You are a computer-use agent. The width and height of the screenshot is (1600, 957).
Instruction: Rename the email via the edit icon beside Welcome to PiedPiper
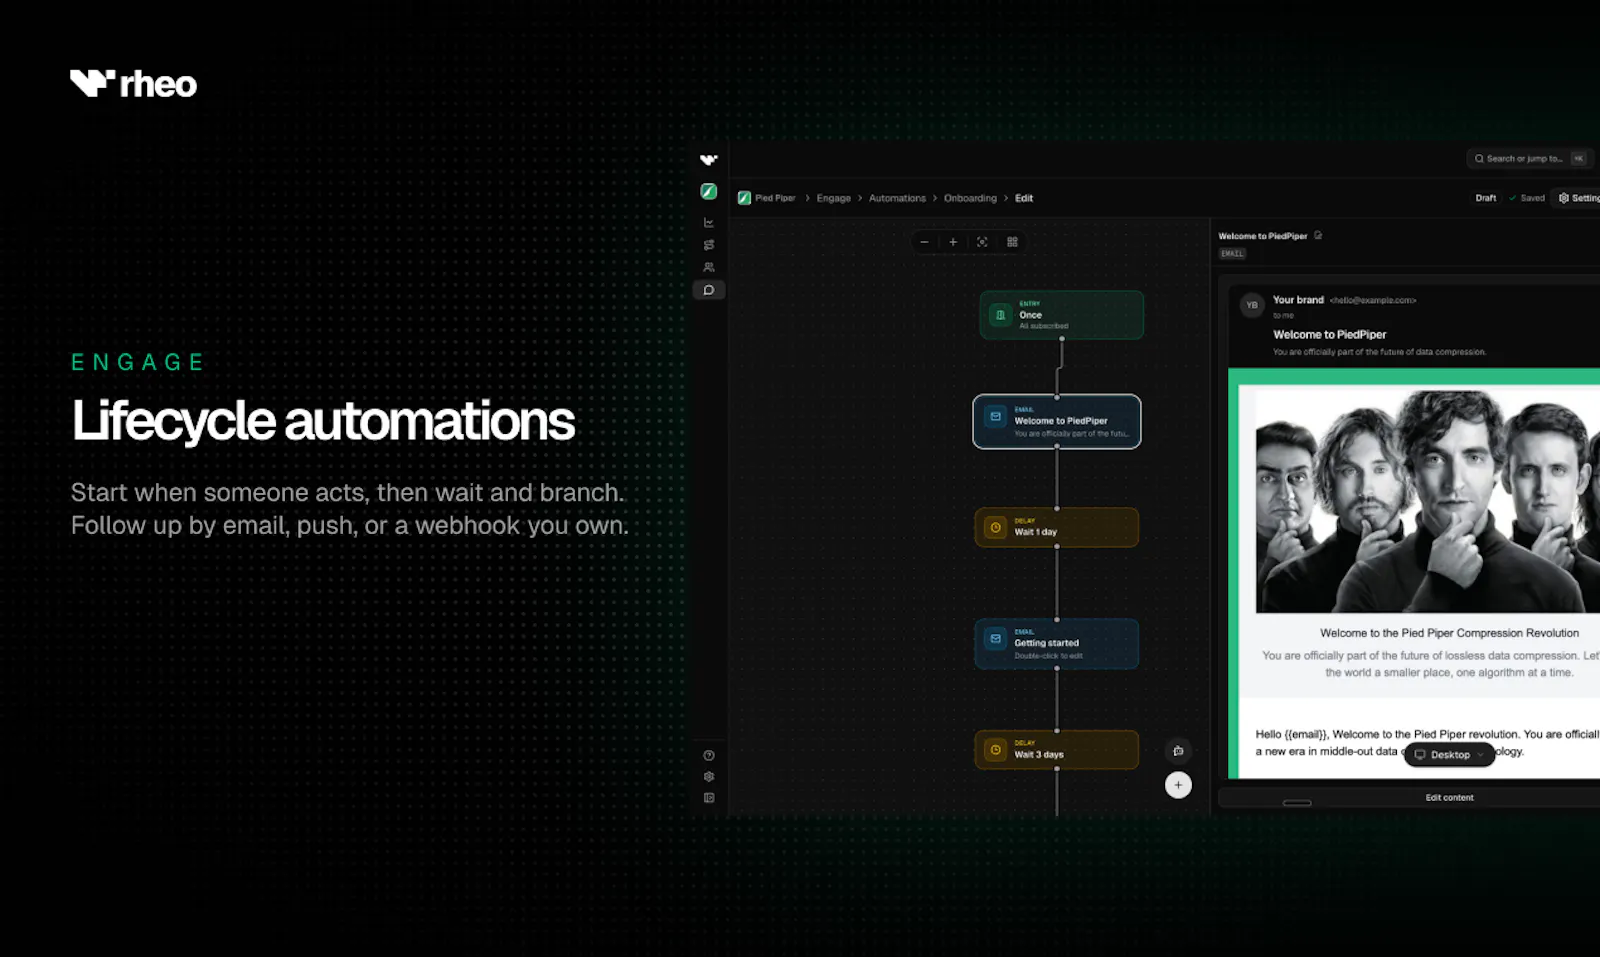(x=1318, y=236)
